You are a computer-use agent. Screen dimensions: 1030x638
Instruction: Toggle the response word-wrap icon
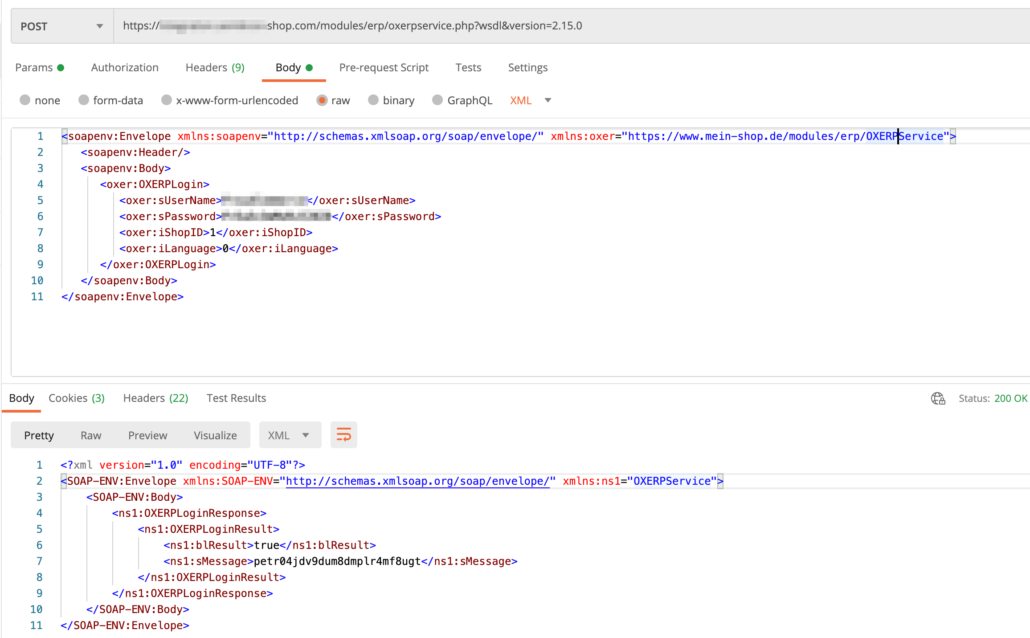pos(344,435)
